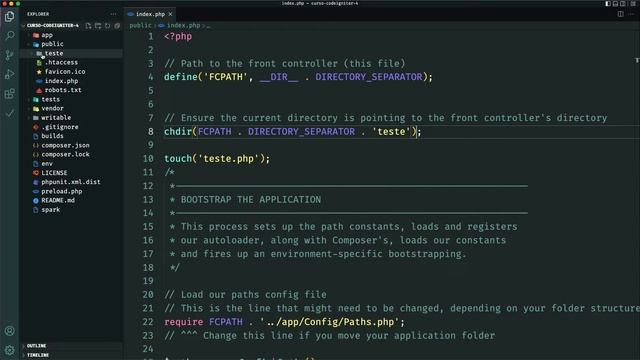Split the editor to the right
Screen dimensions: 640x360
point(620,14)
